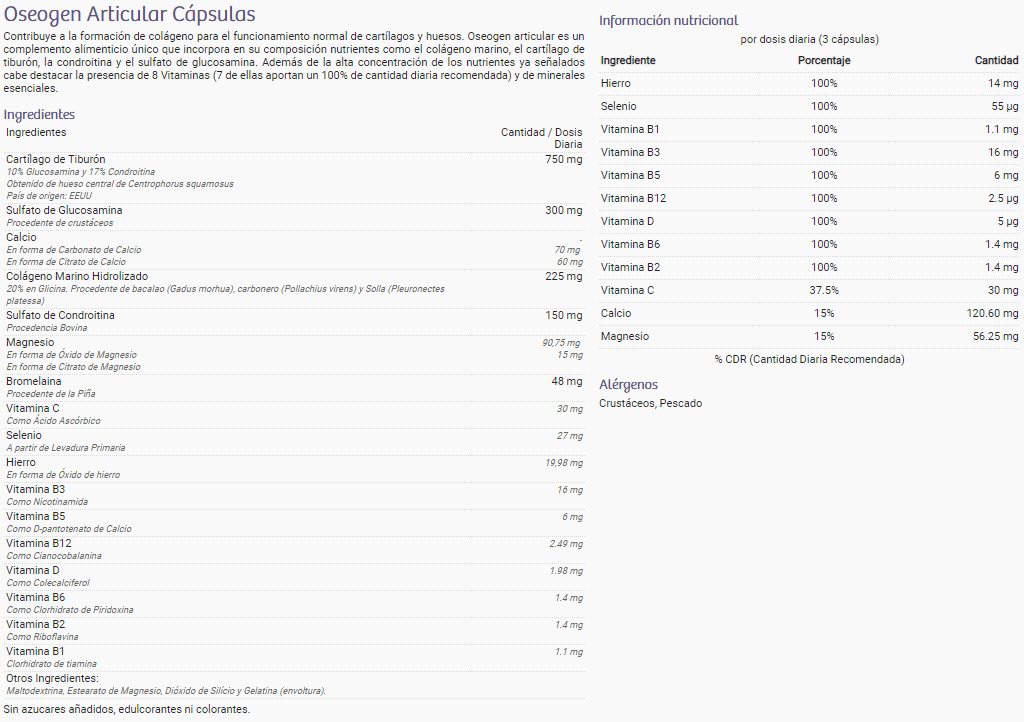Select the '55 µg' selenium quantity
This screenshot has width=1024, height=722.
point(1005,106)
